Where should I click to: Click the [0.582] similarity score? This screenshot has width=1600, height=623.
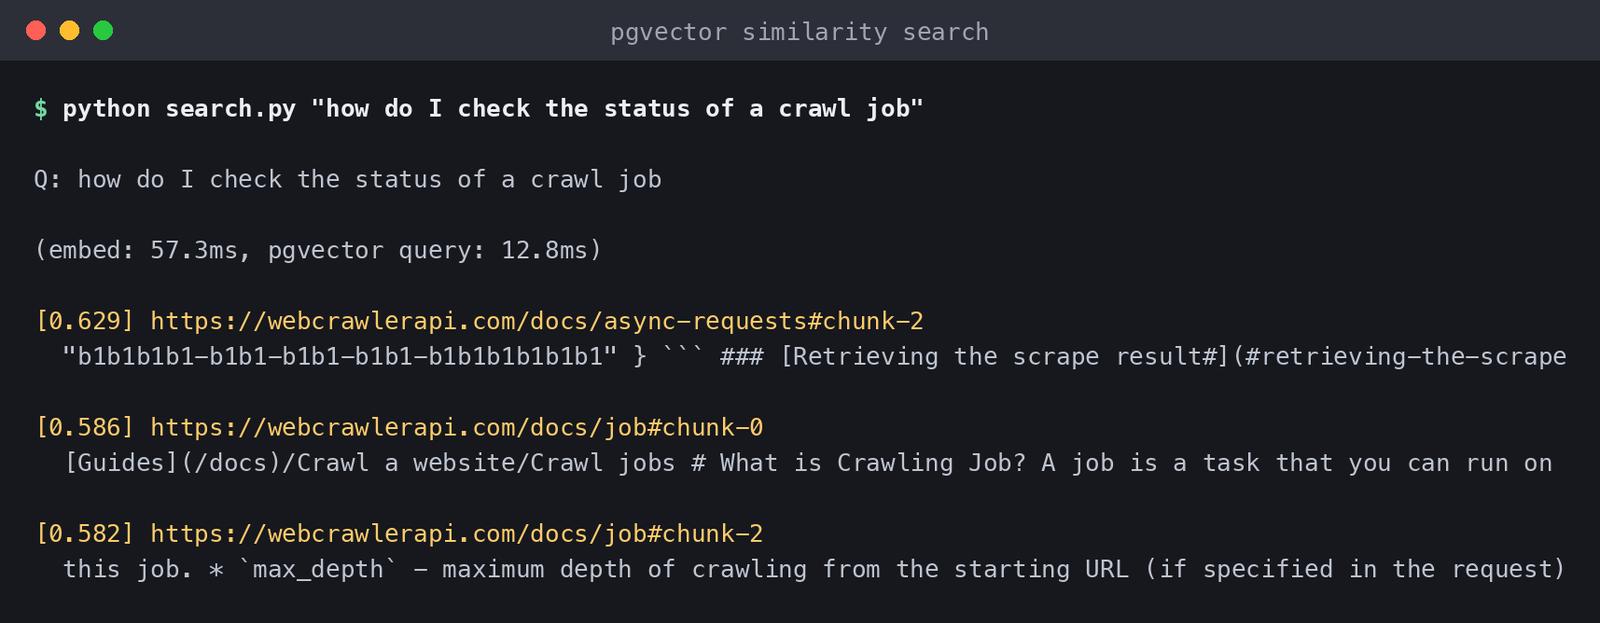point(85,534)
